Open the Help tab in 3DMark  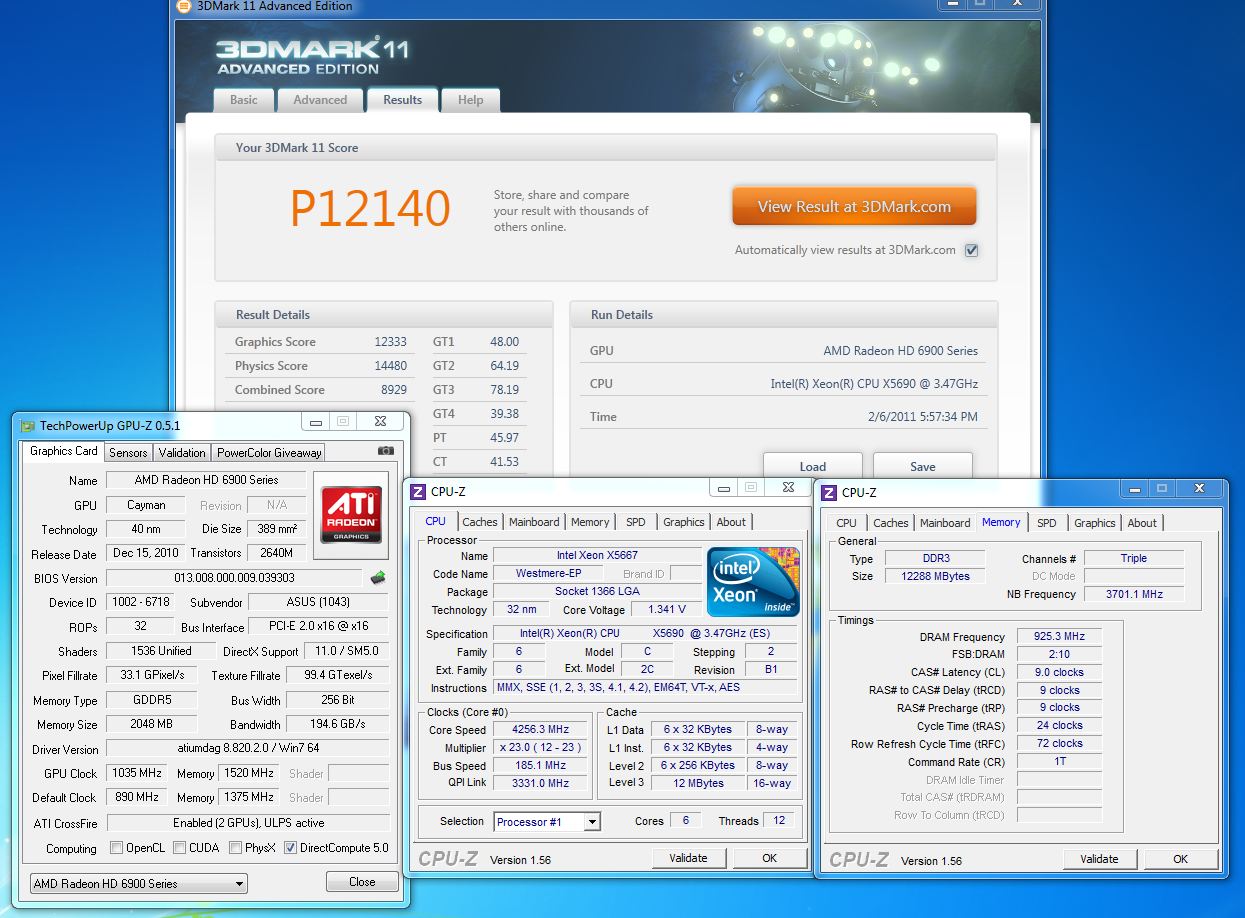(471, 100)
